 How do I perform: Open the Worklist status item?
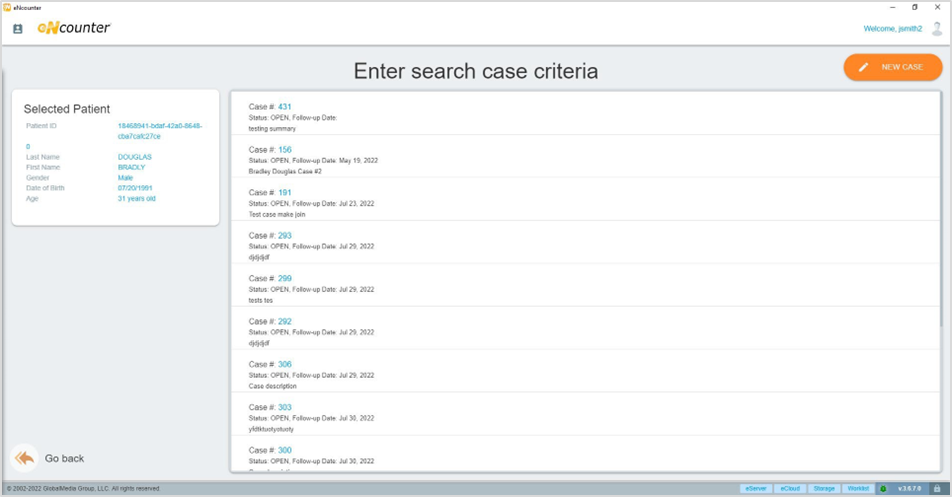coord(858,489)
